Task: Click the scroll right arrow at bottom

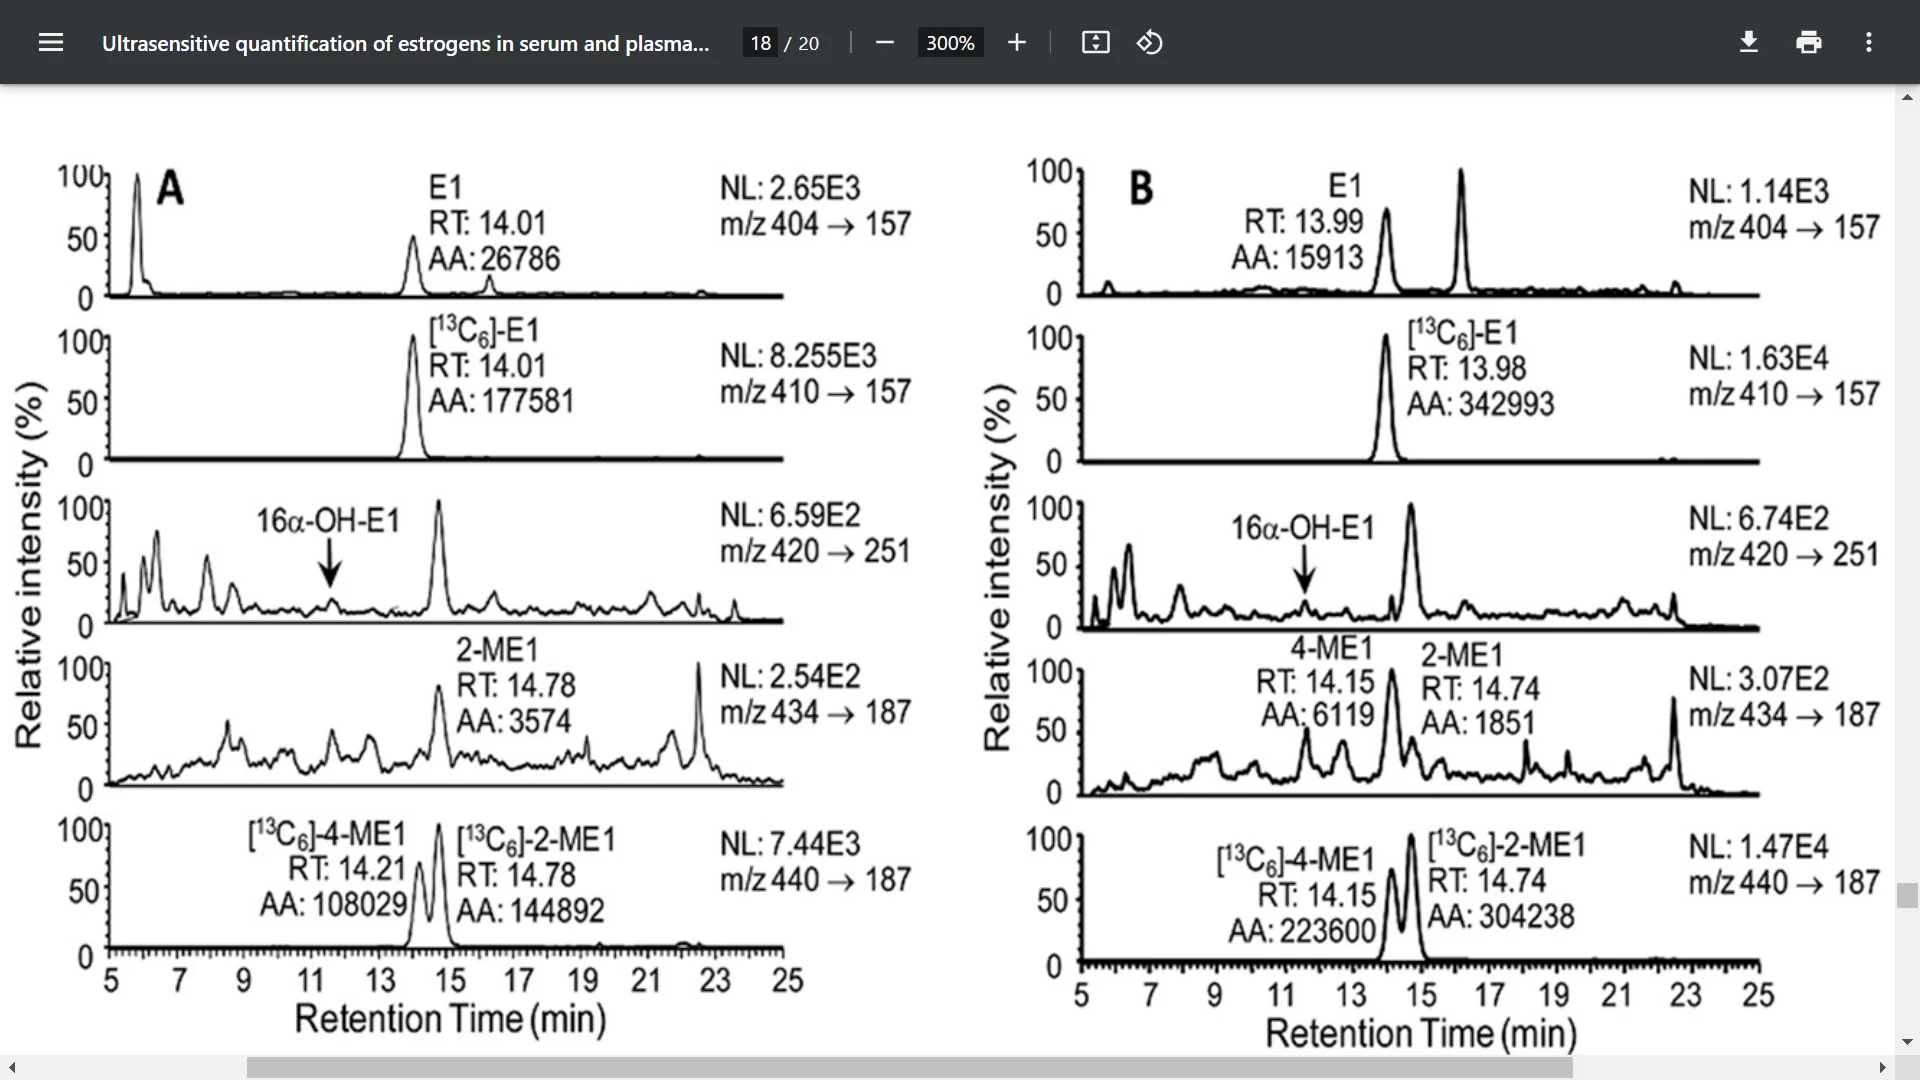Action: 1882,1068
